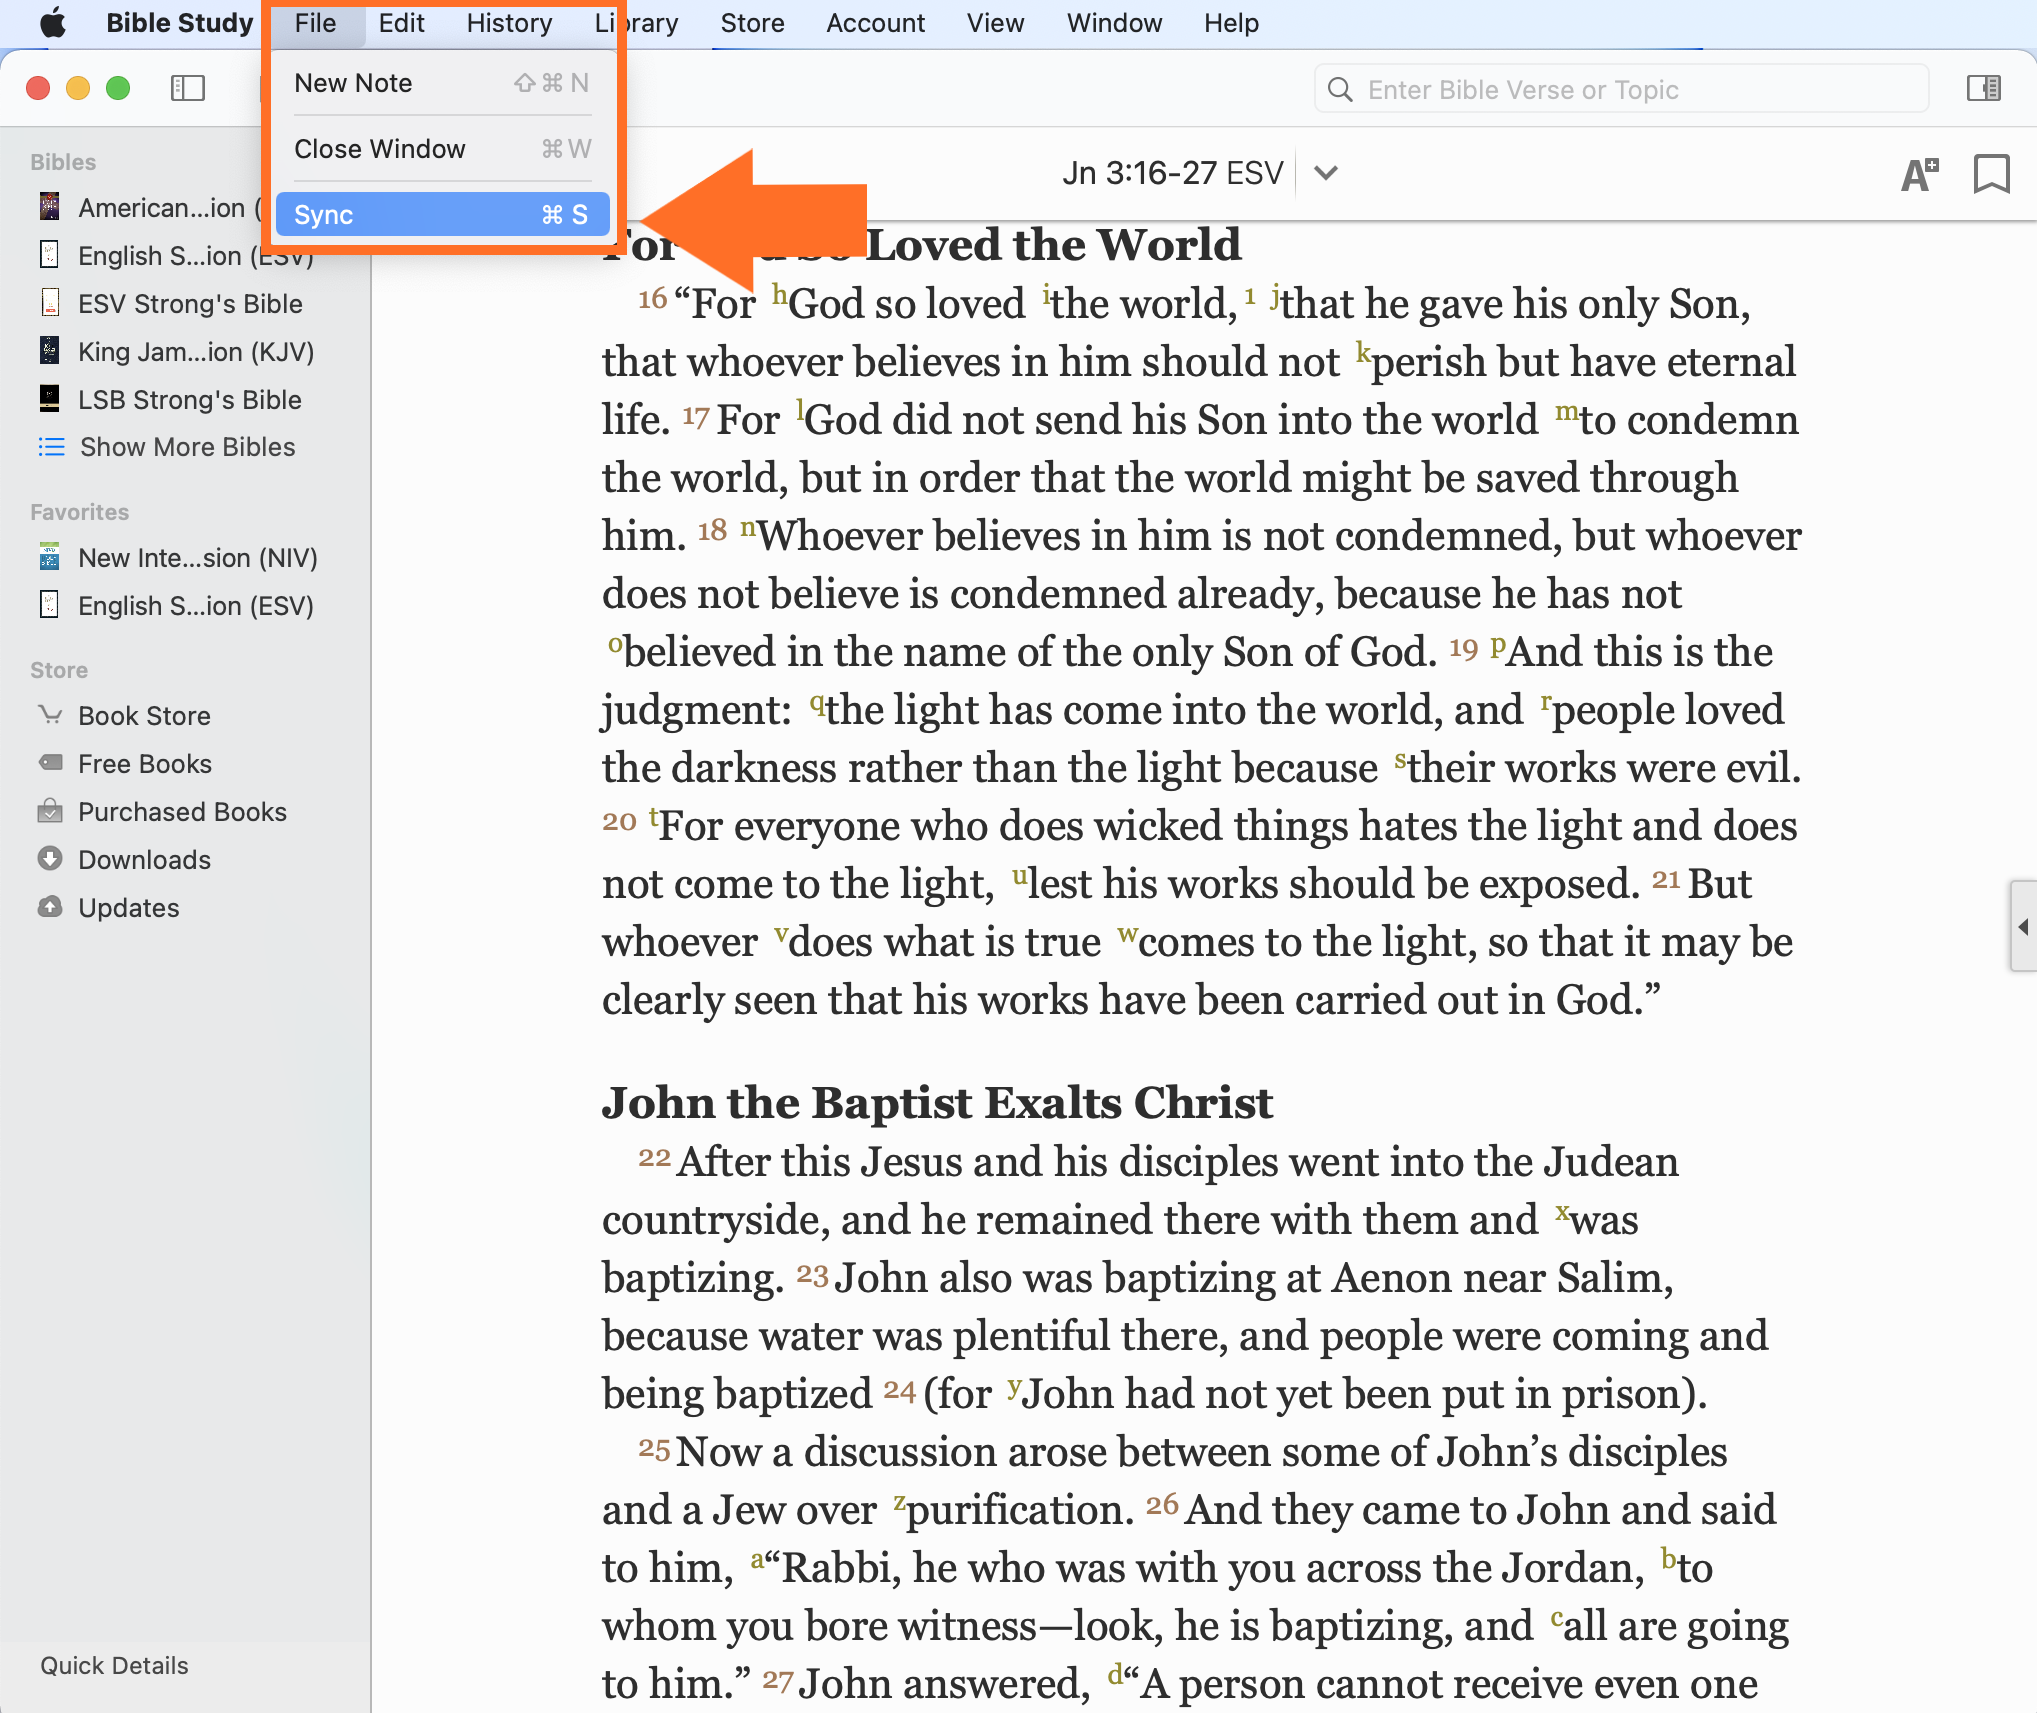Expand Show More Bibles list
Image resolution: width=2037 pixels, height=1713 pixels.
point(186,447)
